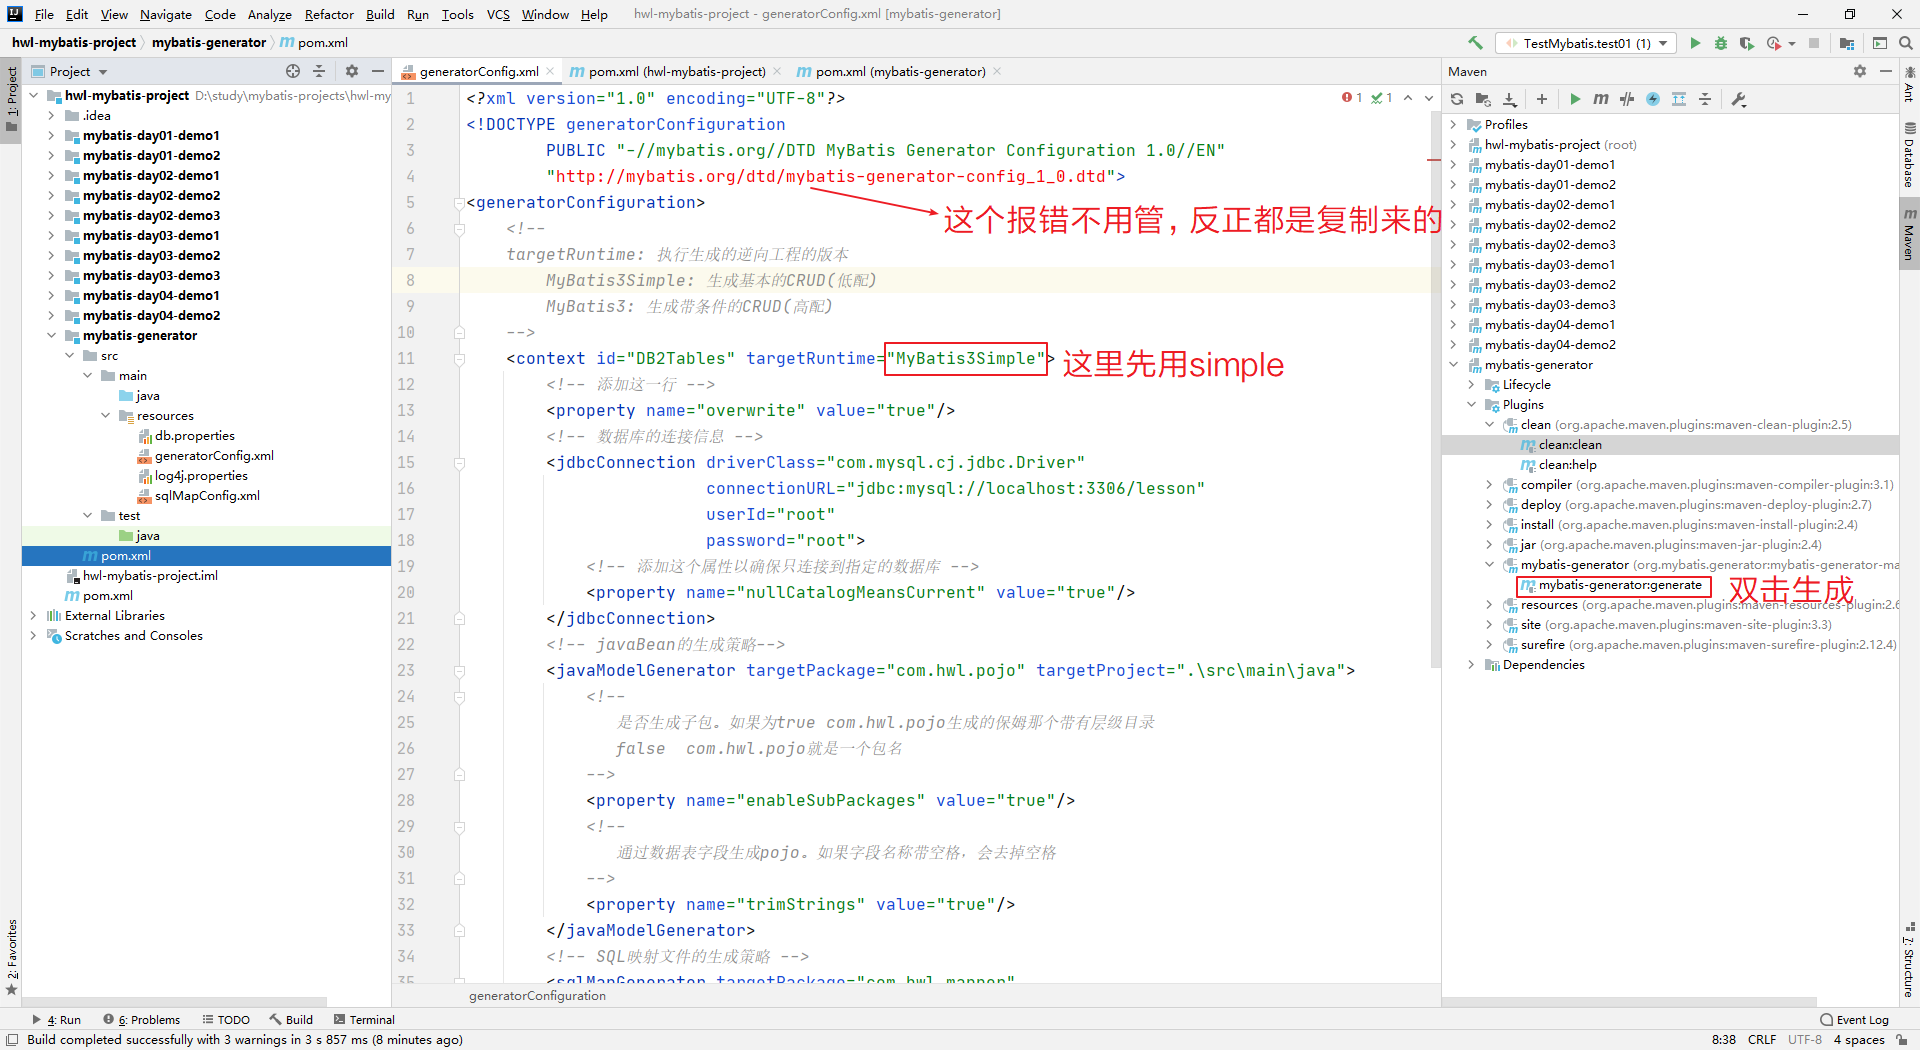The height and width of the screenshot is (1050, 1920).
Task: Click UTF-8 encoding in status bar
Action: pos(1805,1039)
